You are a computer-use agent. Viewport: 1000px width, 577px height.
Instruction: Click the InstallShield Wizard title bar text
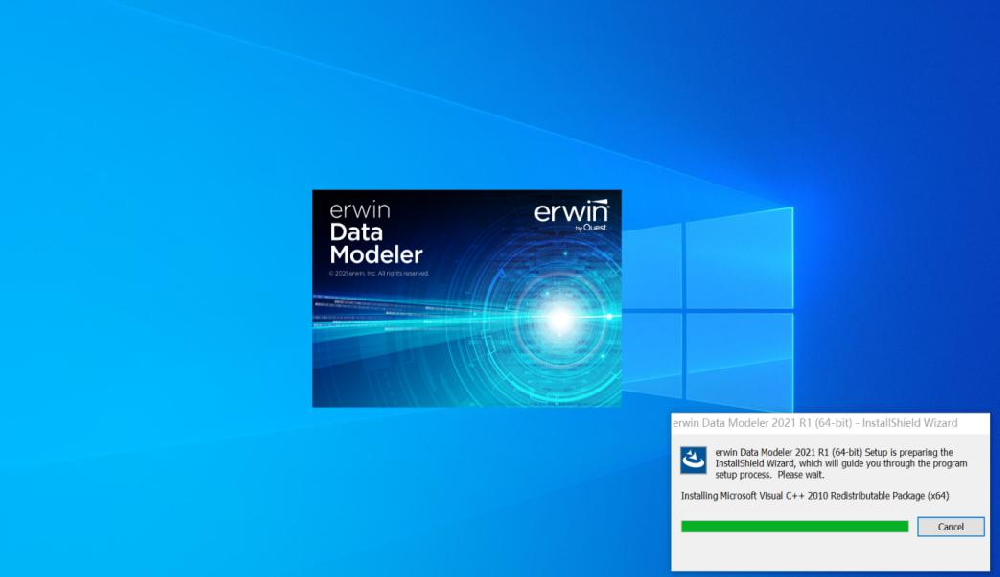(x=815, y=423)
